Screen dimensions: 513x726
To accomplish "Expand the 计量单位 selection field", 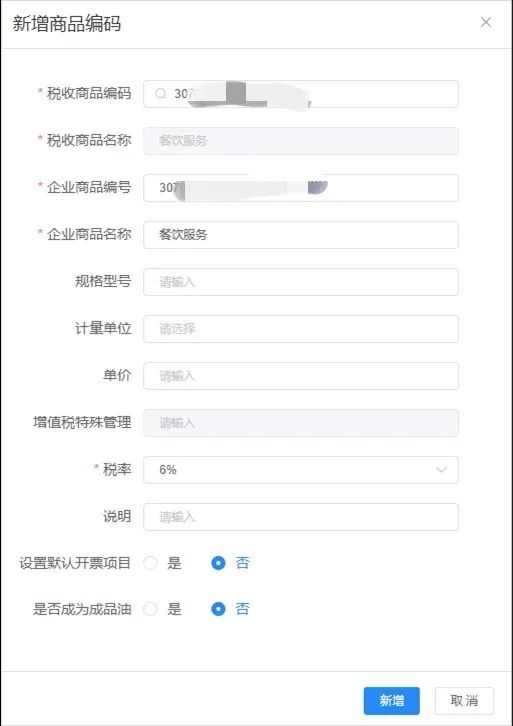I will [x=301, y=329].
